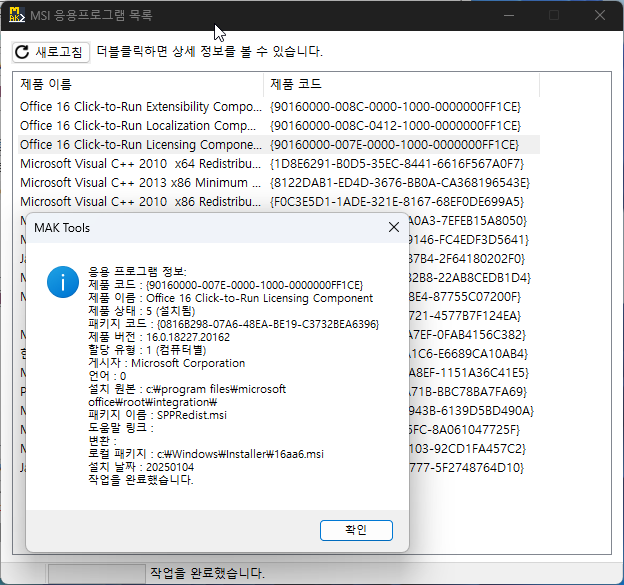Click the 패키지 이름 SPPRedist.msi line
The height and width of the screenshot is (585, 624).
click(158, 415)
